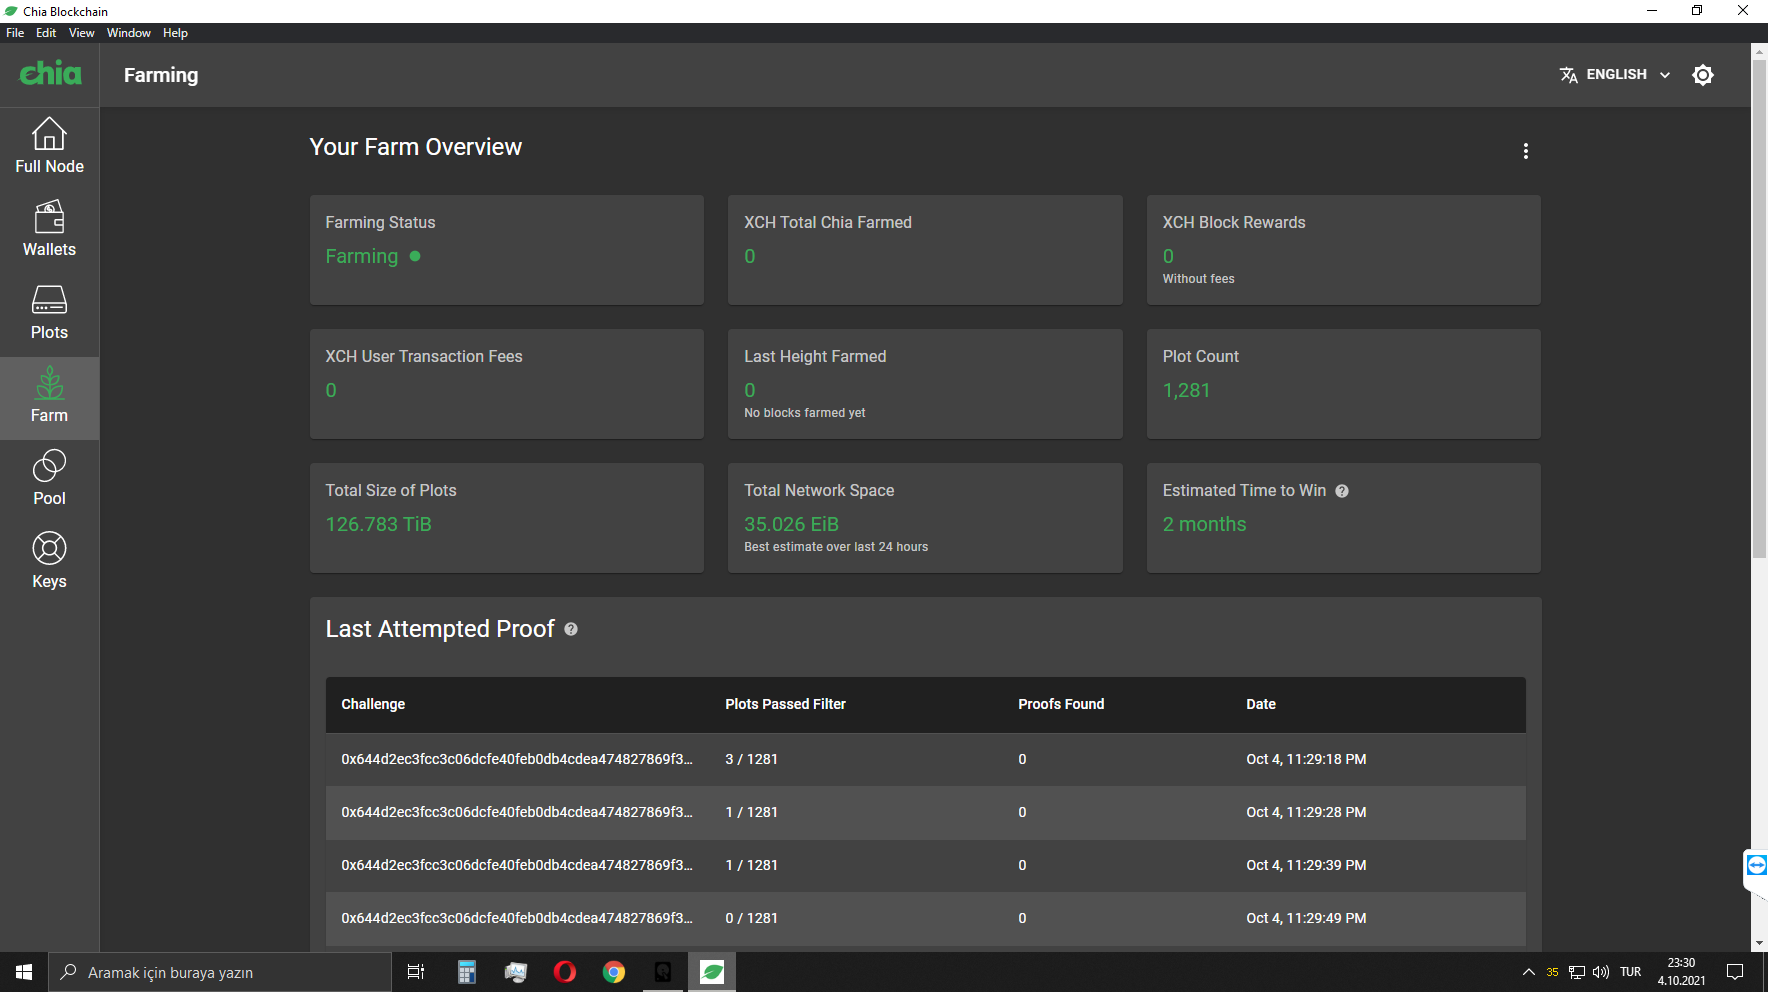Show help for Last Attempted Proof
Image resolution: width=1768 pixels, height=992 pixels.
click(x=571, y=629)
